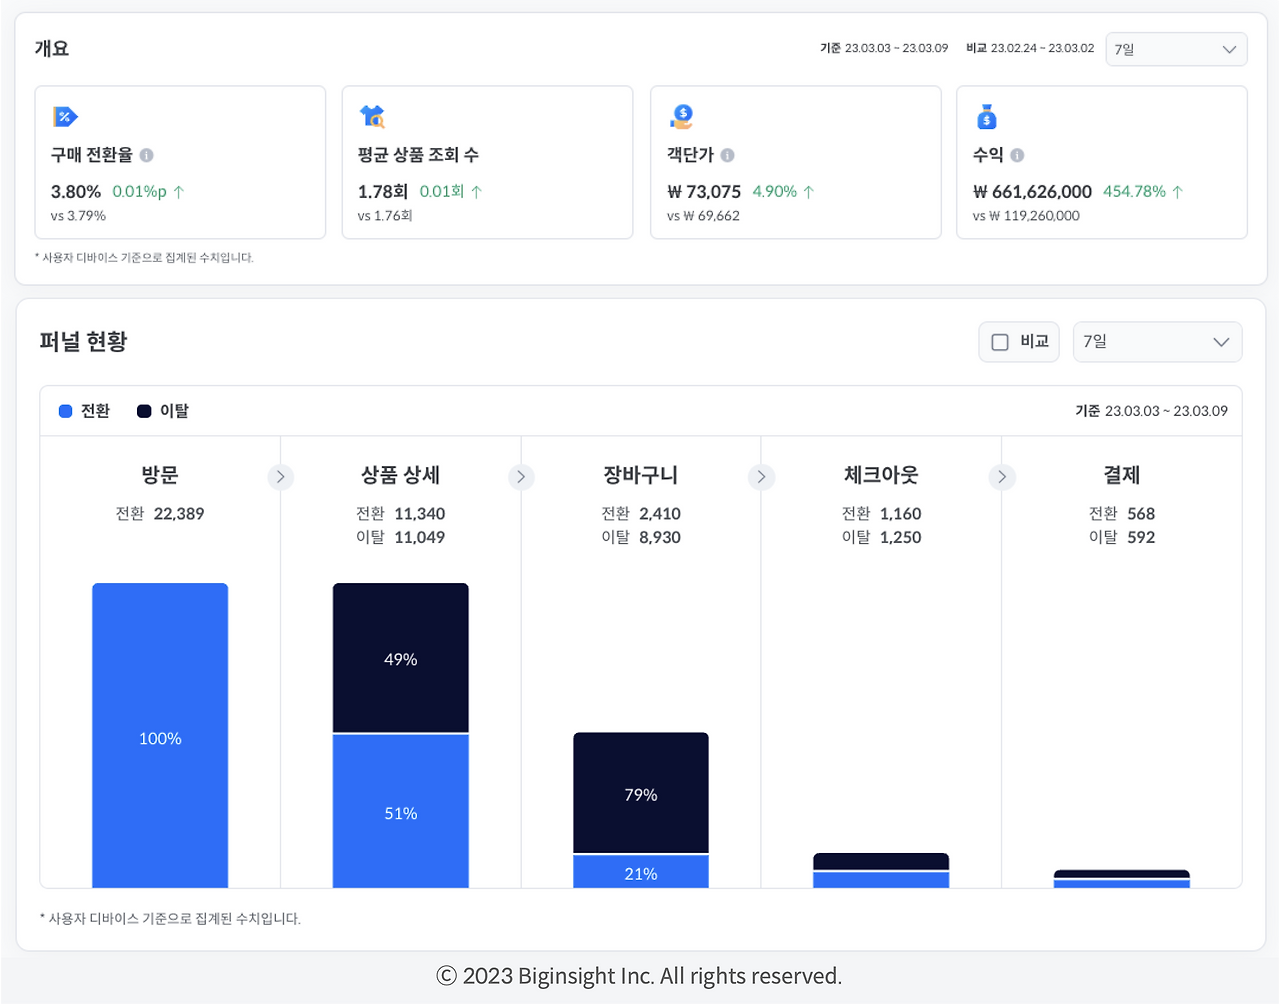The image size is (1280, 1005).
Task: Open the info tooltip next to 구매 전환율
Action: pyautogui.click(x=148, y=155)
